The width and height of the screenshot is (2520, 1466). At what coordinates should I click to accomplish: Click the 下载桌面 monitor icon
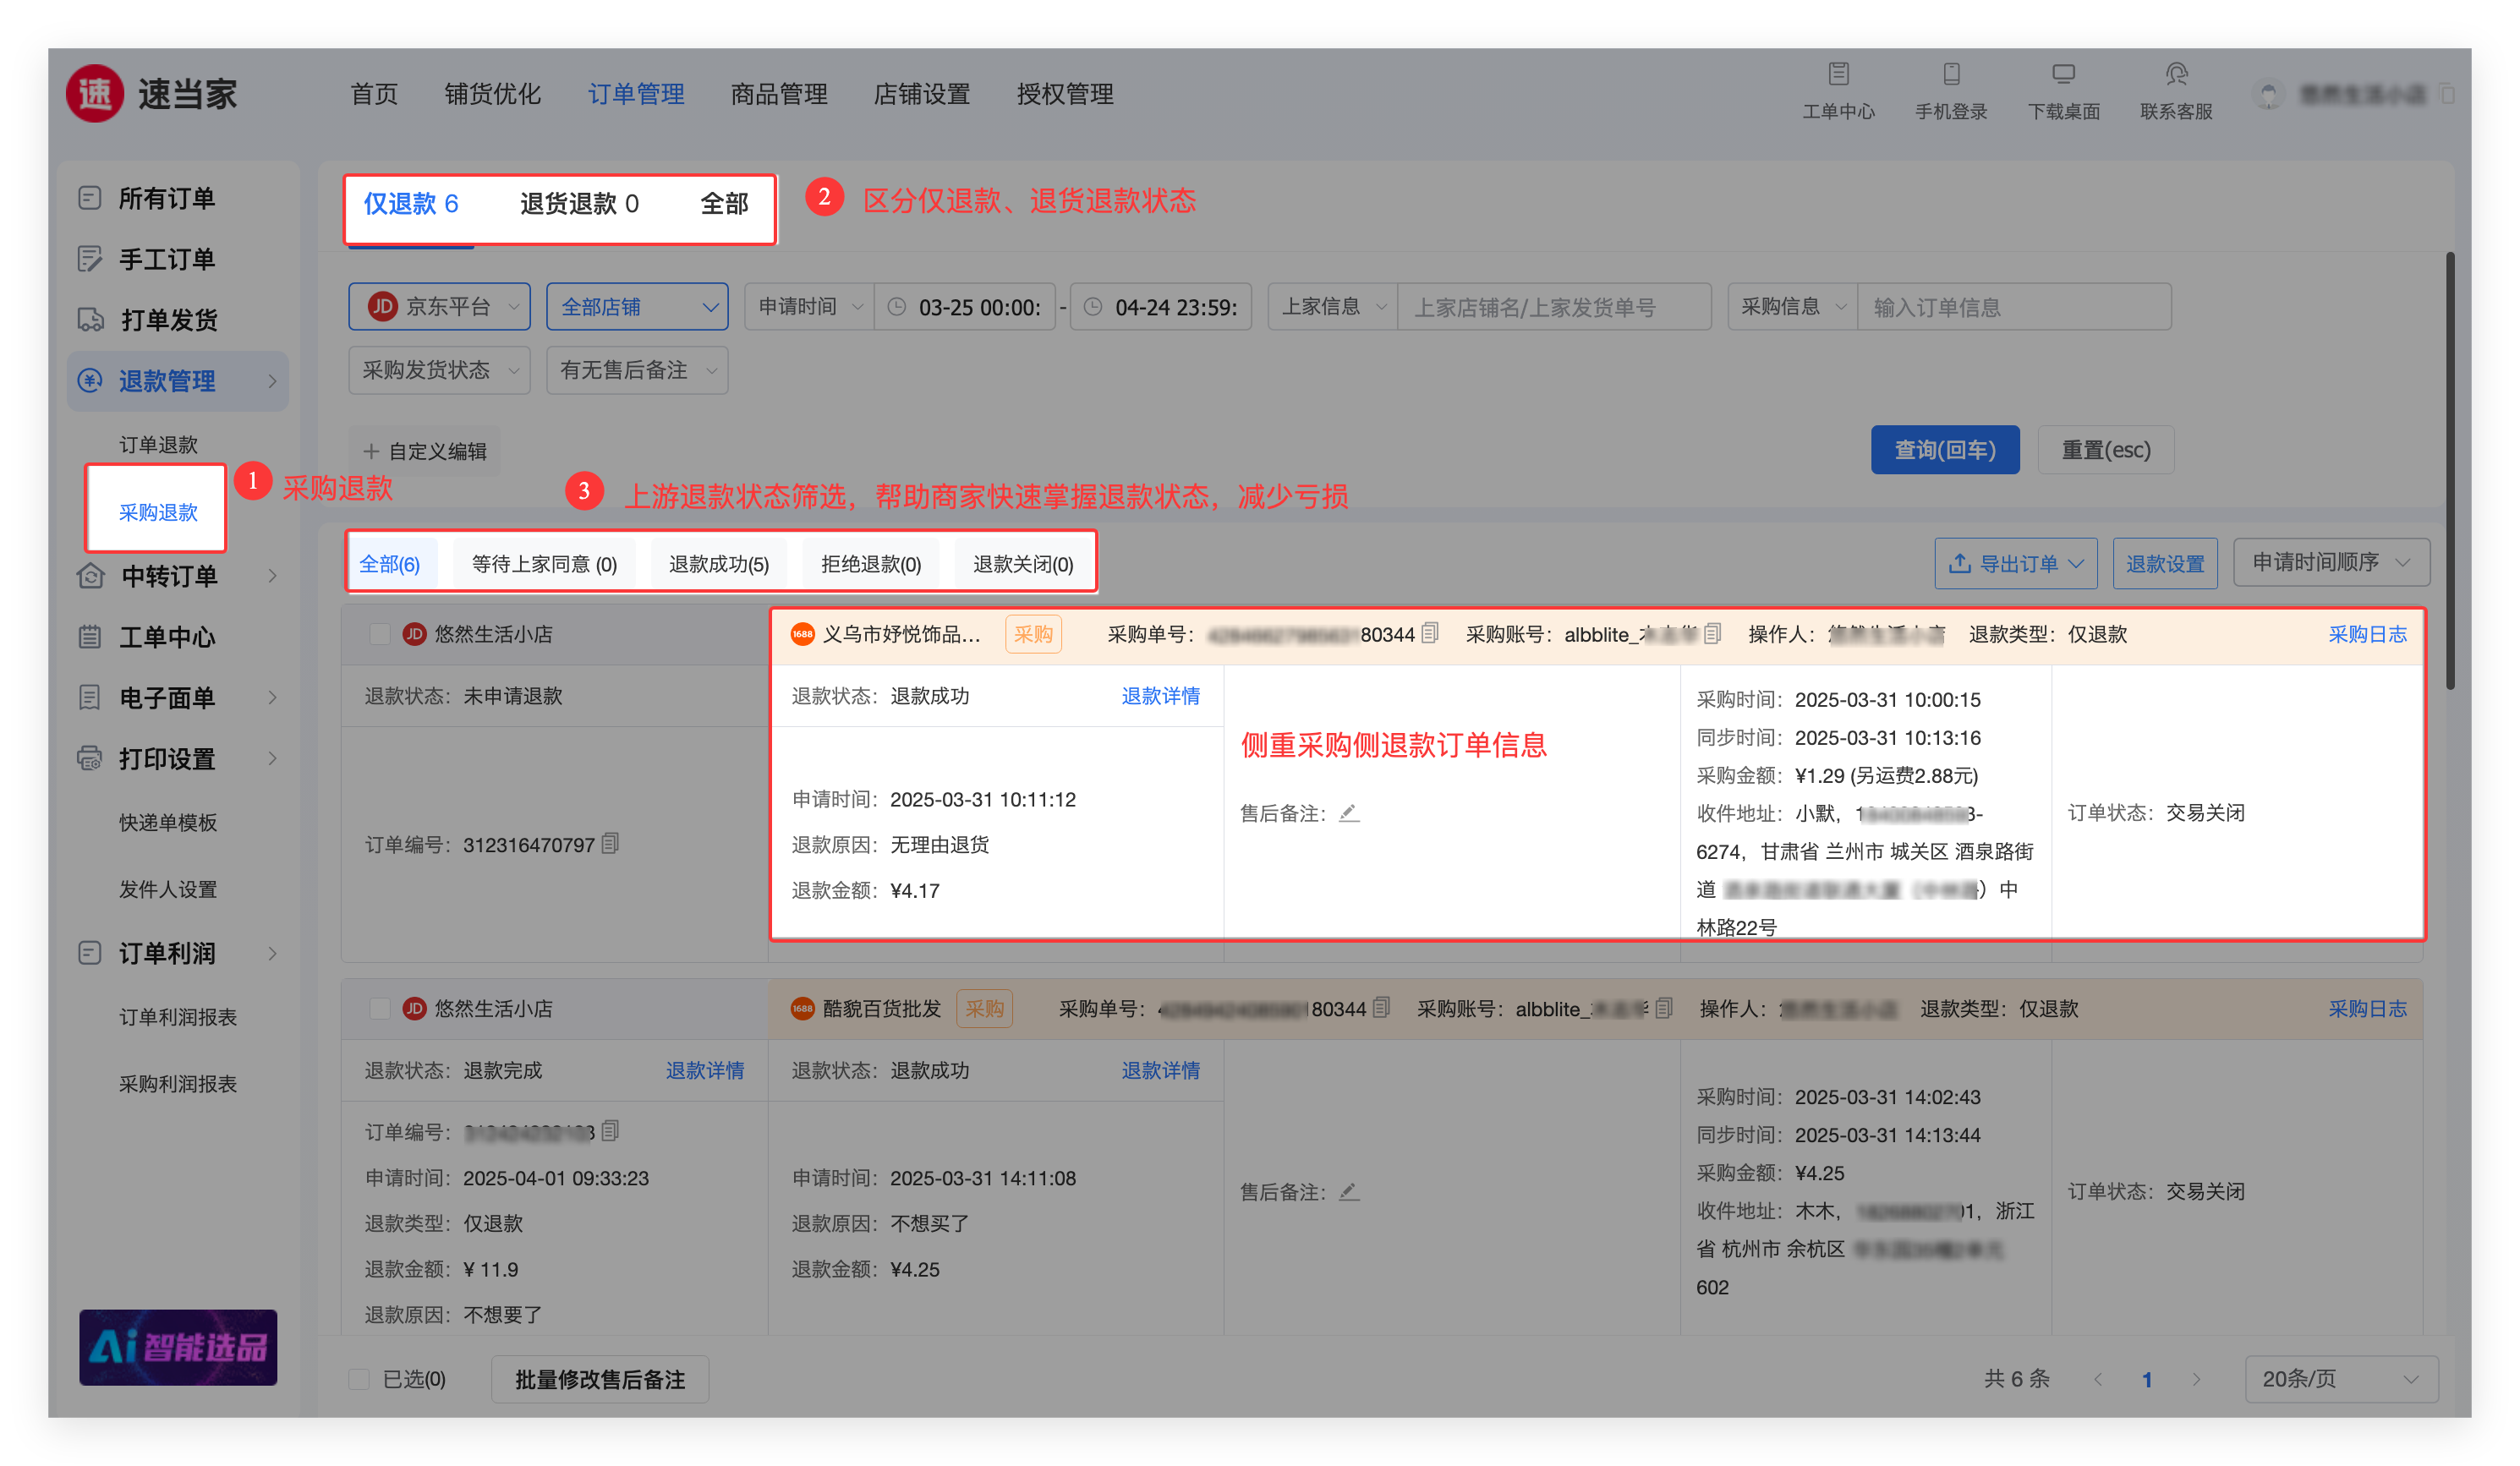[2063, 74]
